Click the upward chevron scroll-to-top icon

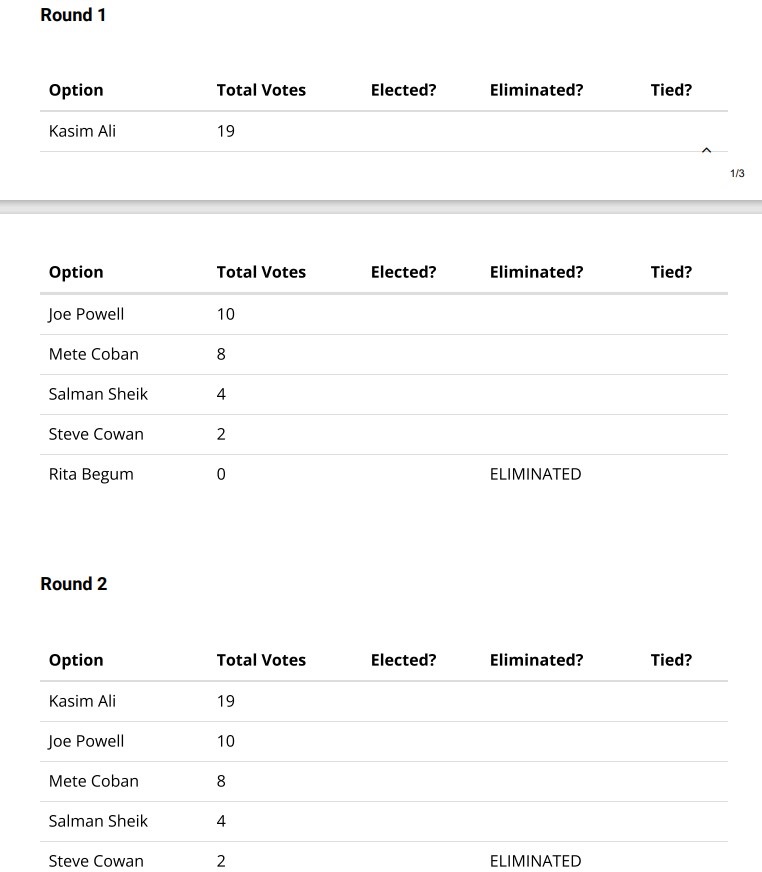coord(706,150)
